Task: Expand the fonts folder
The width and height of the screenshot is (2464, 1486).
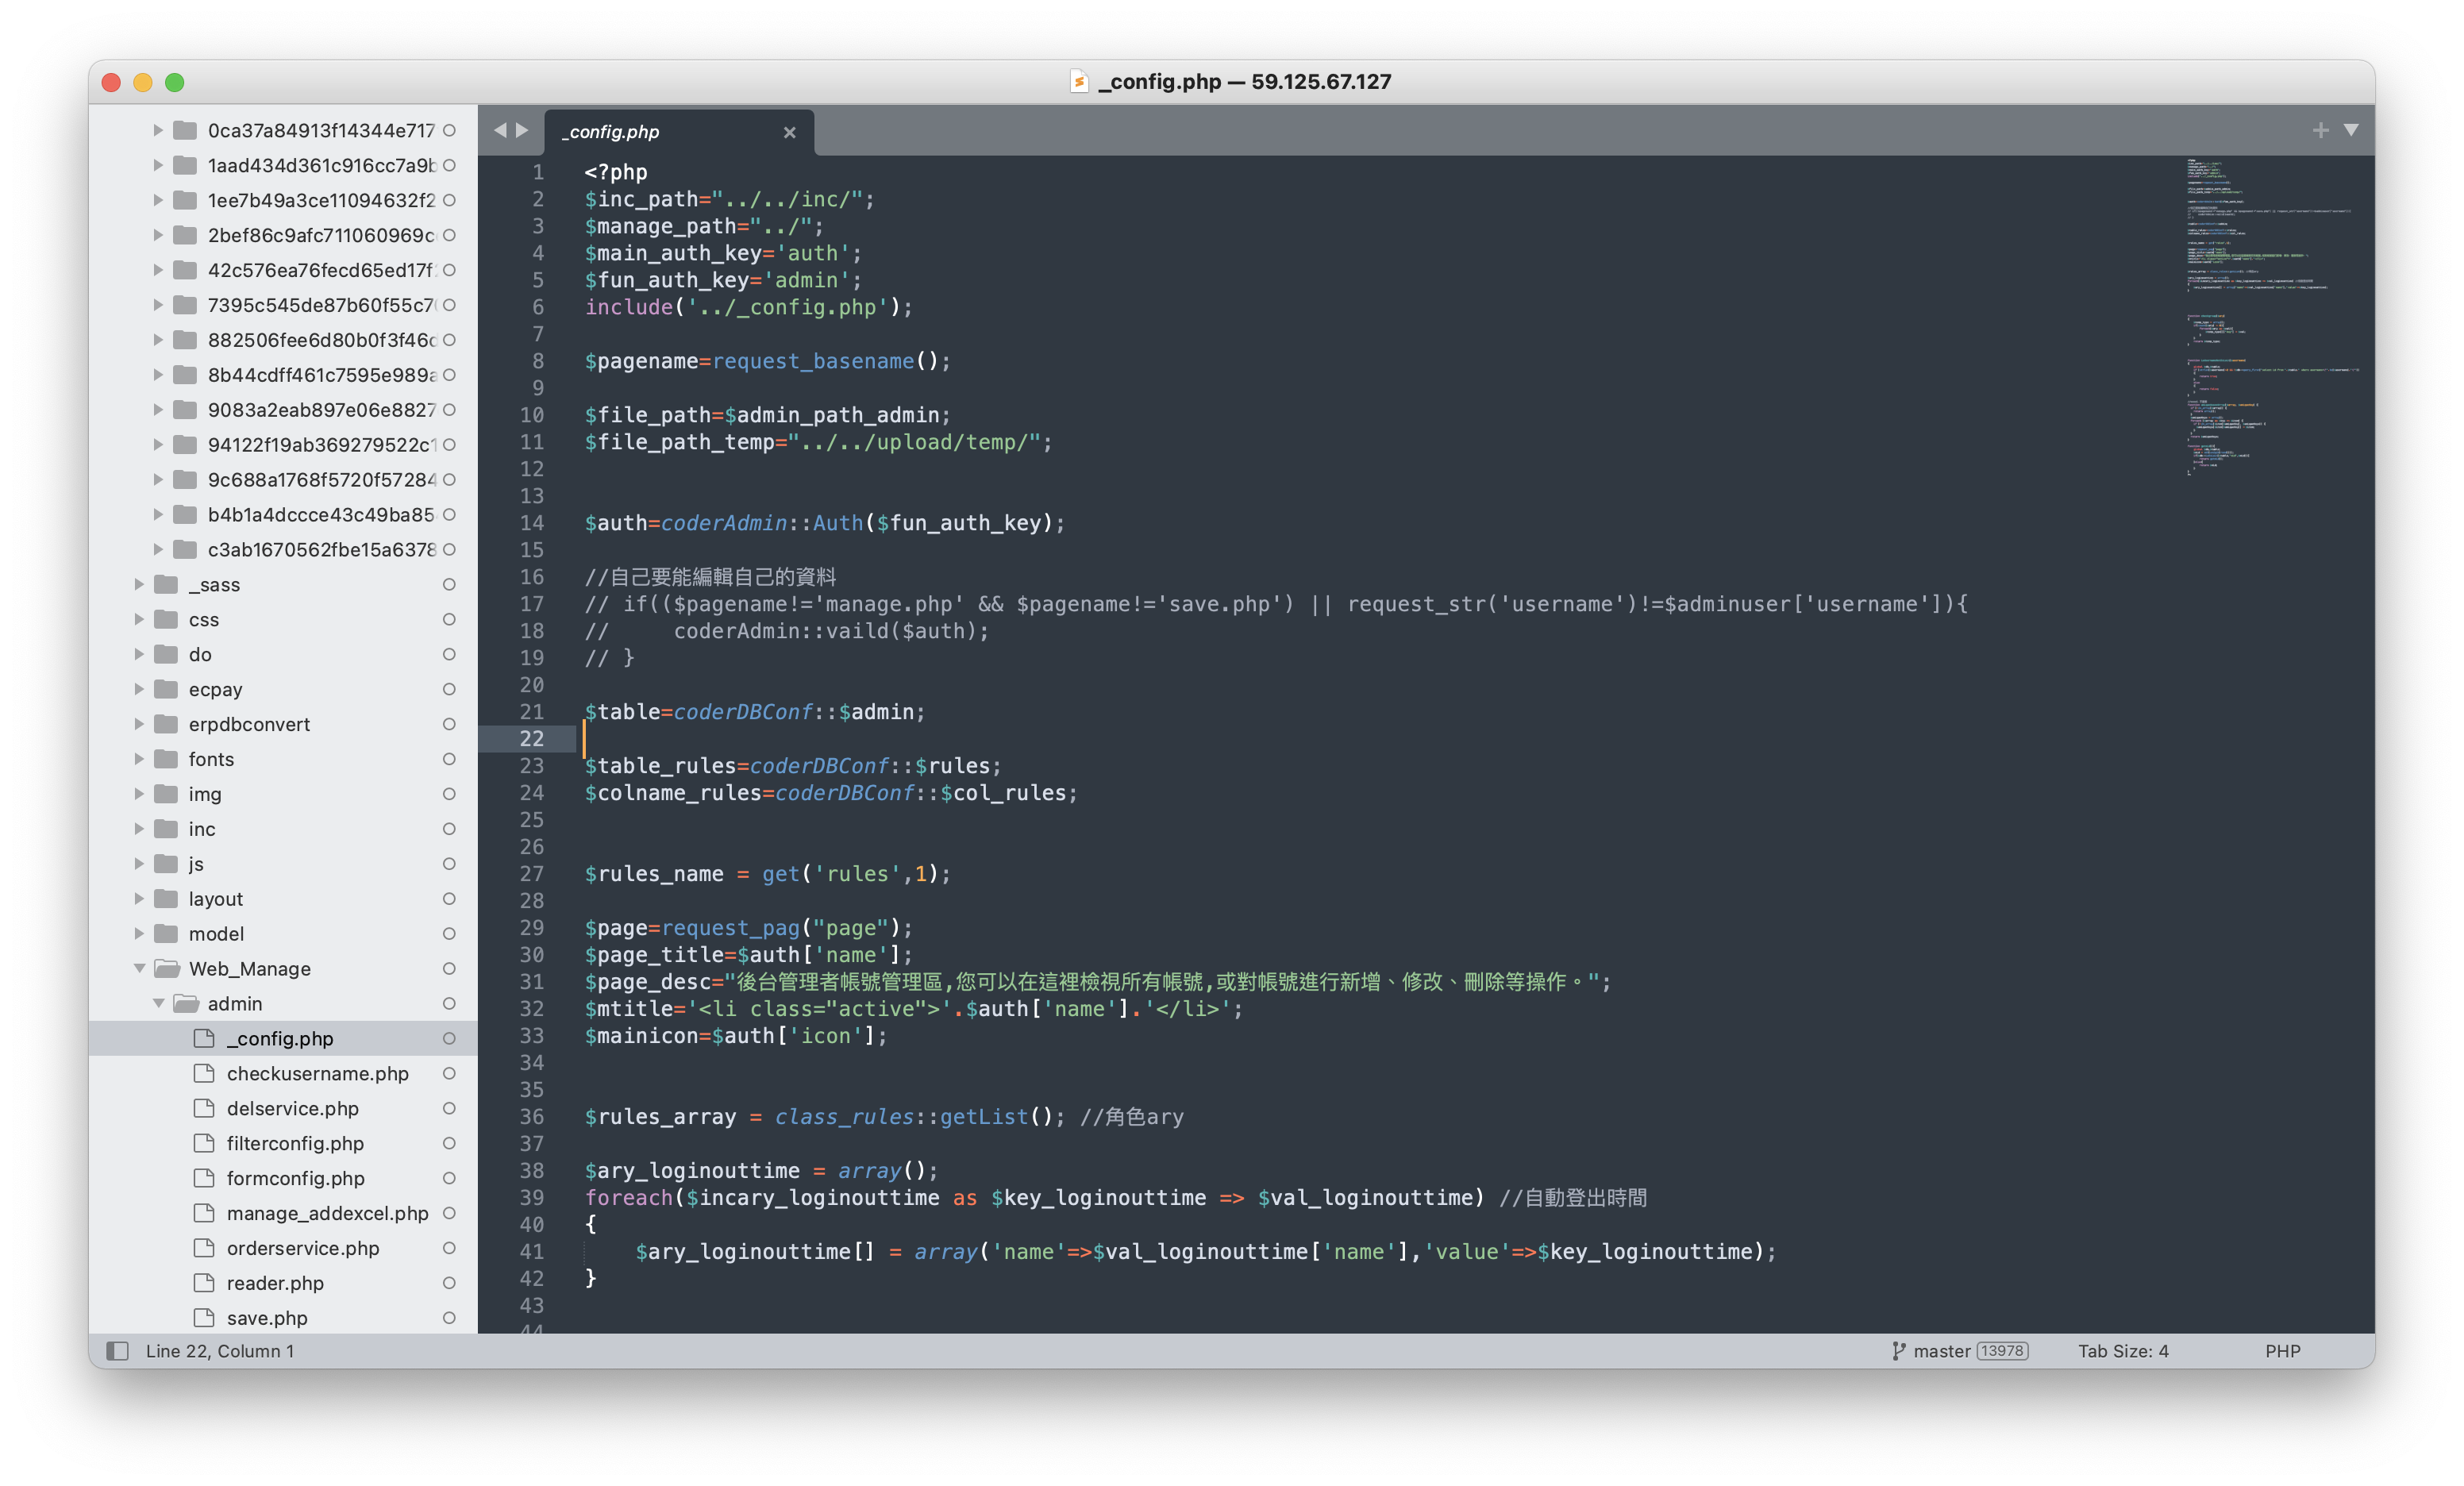Action: point(139,758)
